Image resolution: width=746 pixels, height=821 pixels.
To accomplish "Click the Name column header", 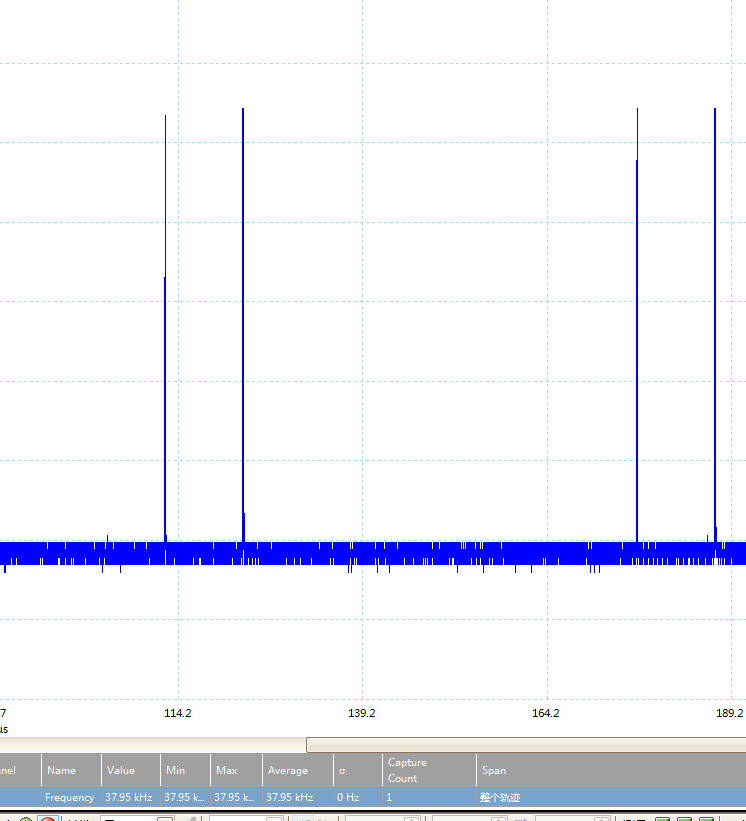I will coord(71,770).
